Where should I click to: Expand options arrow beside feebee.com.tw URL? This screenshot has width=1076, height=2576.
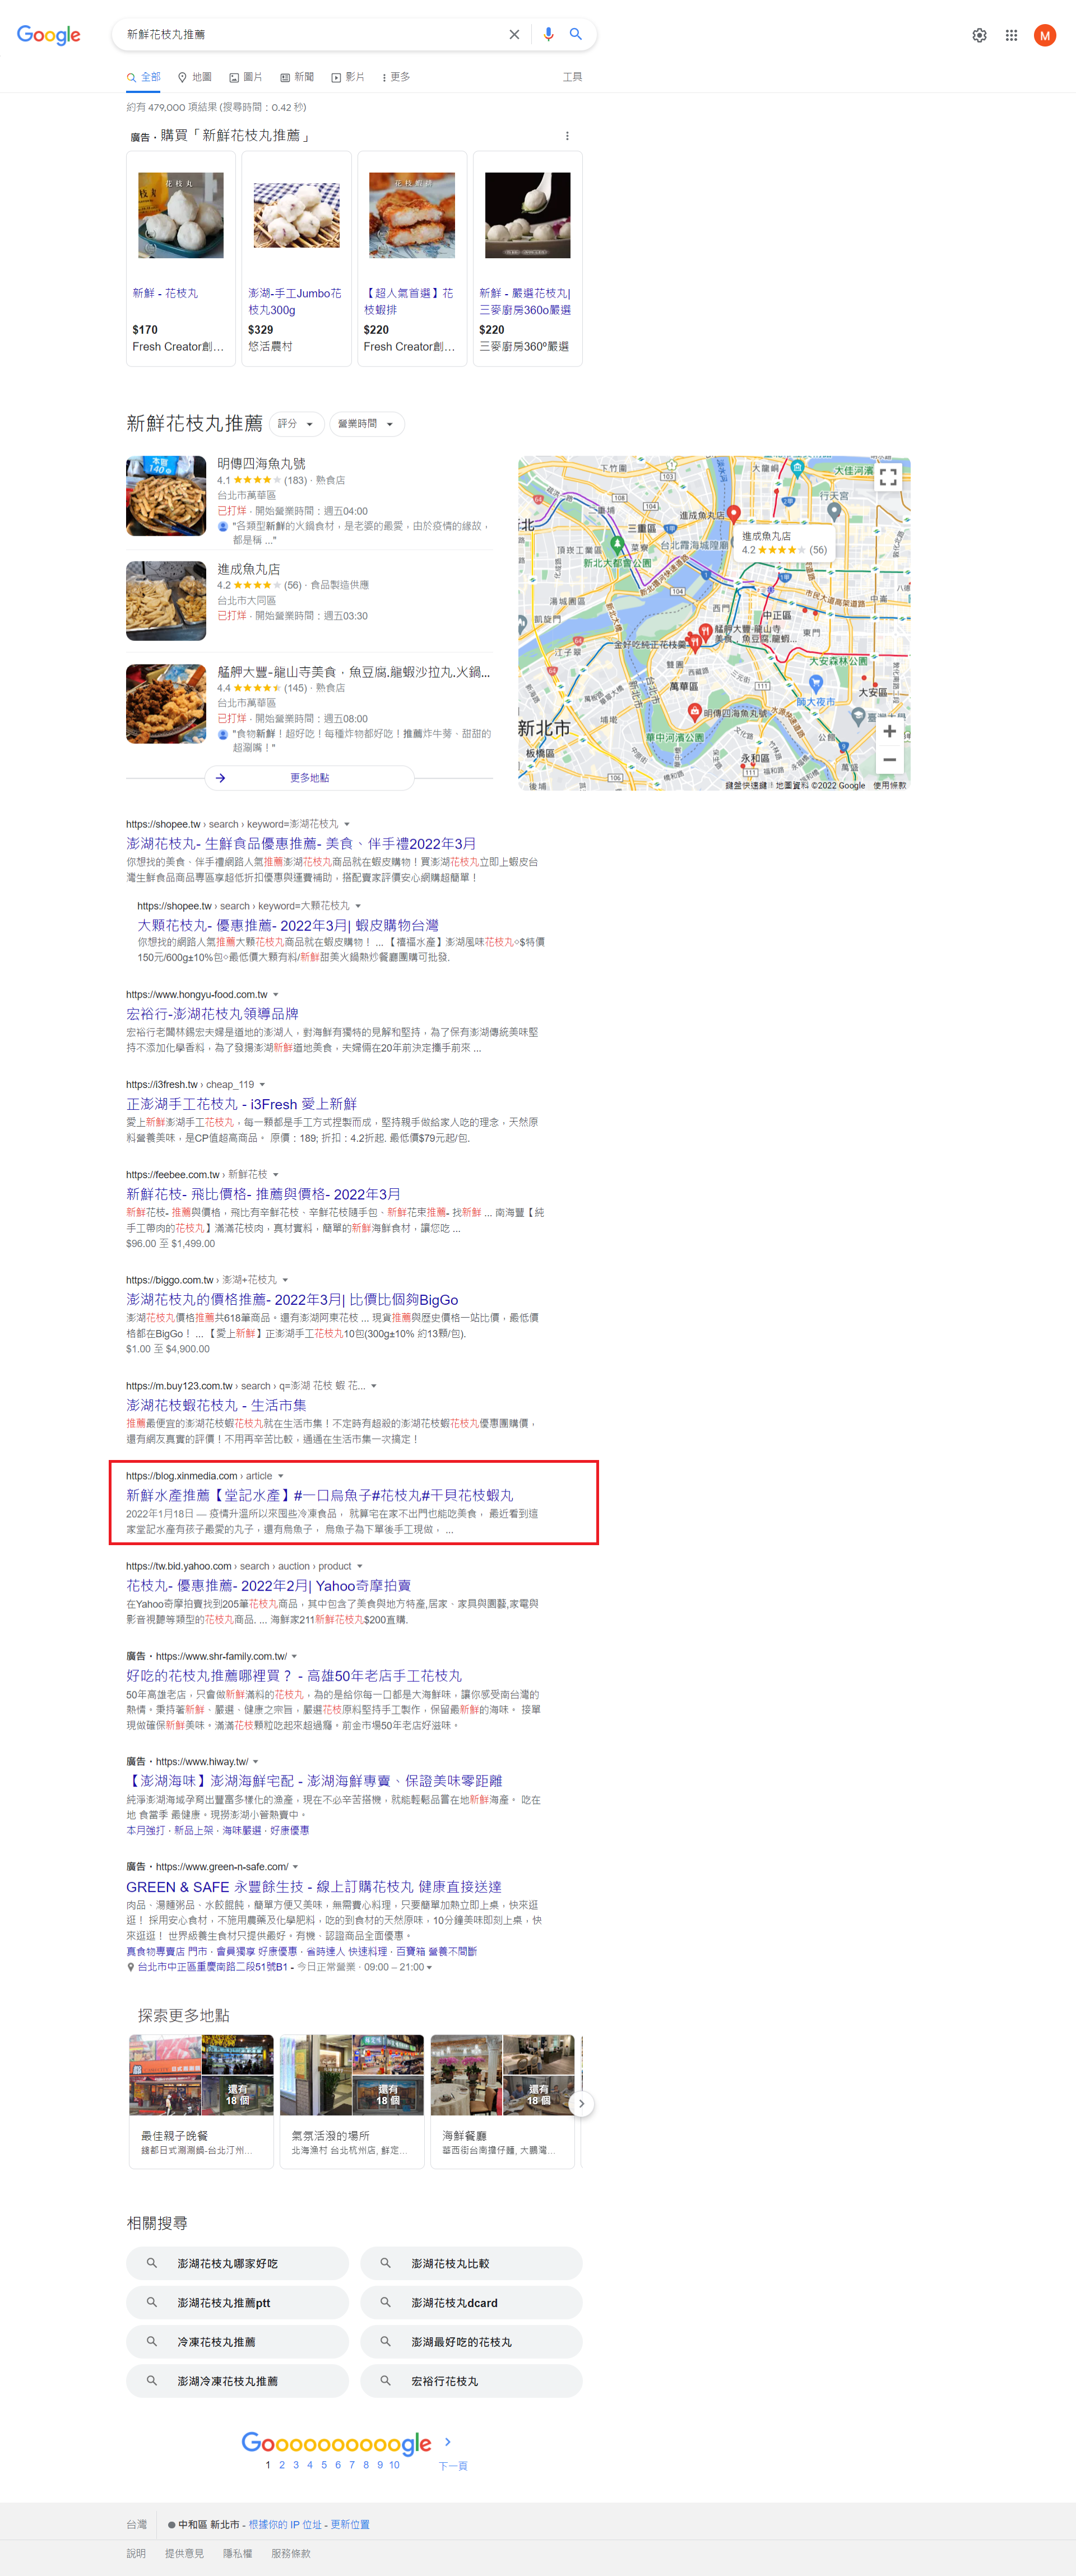pyautogui.click(x=276, y=1175)
